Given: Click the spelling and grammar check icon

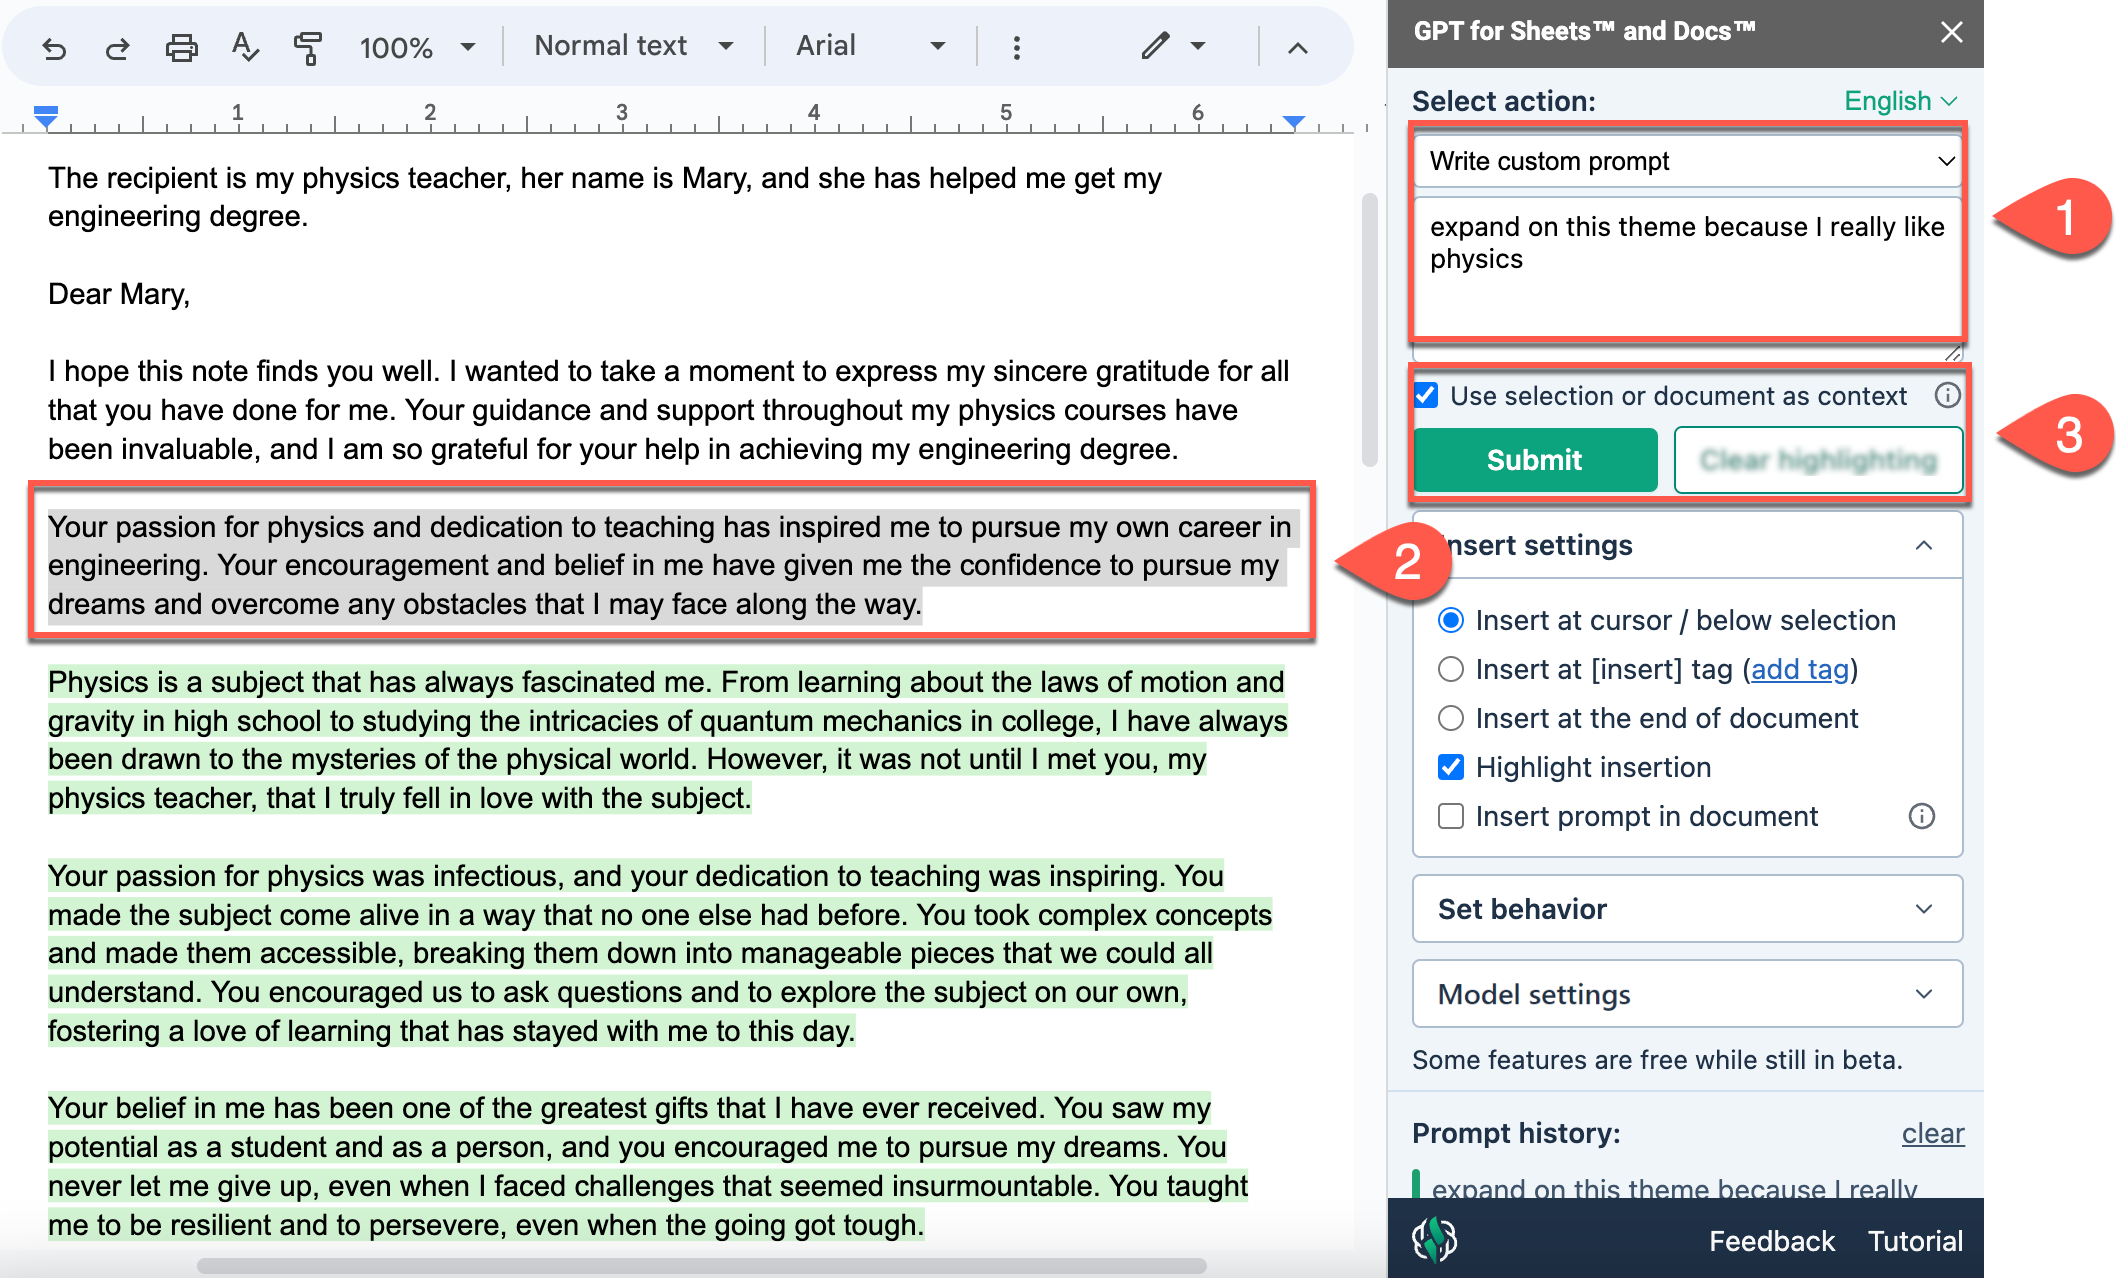Looking at the screenshot, I should (x=244, y=47).
